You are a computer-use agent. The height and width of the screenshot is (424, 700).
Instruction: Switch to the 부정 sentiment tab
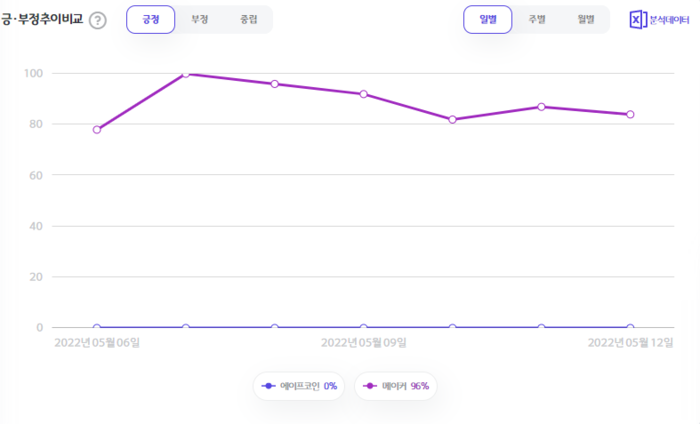199,19
